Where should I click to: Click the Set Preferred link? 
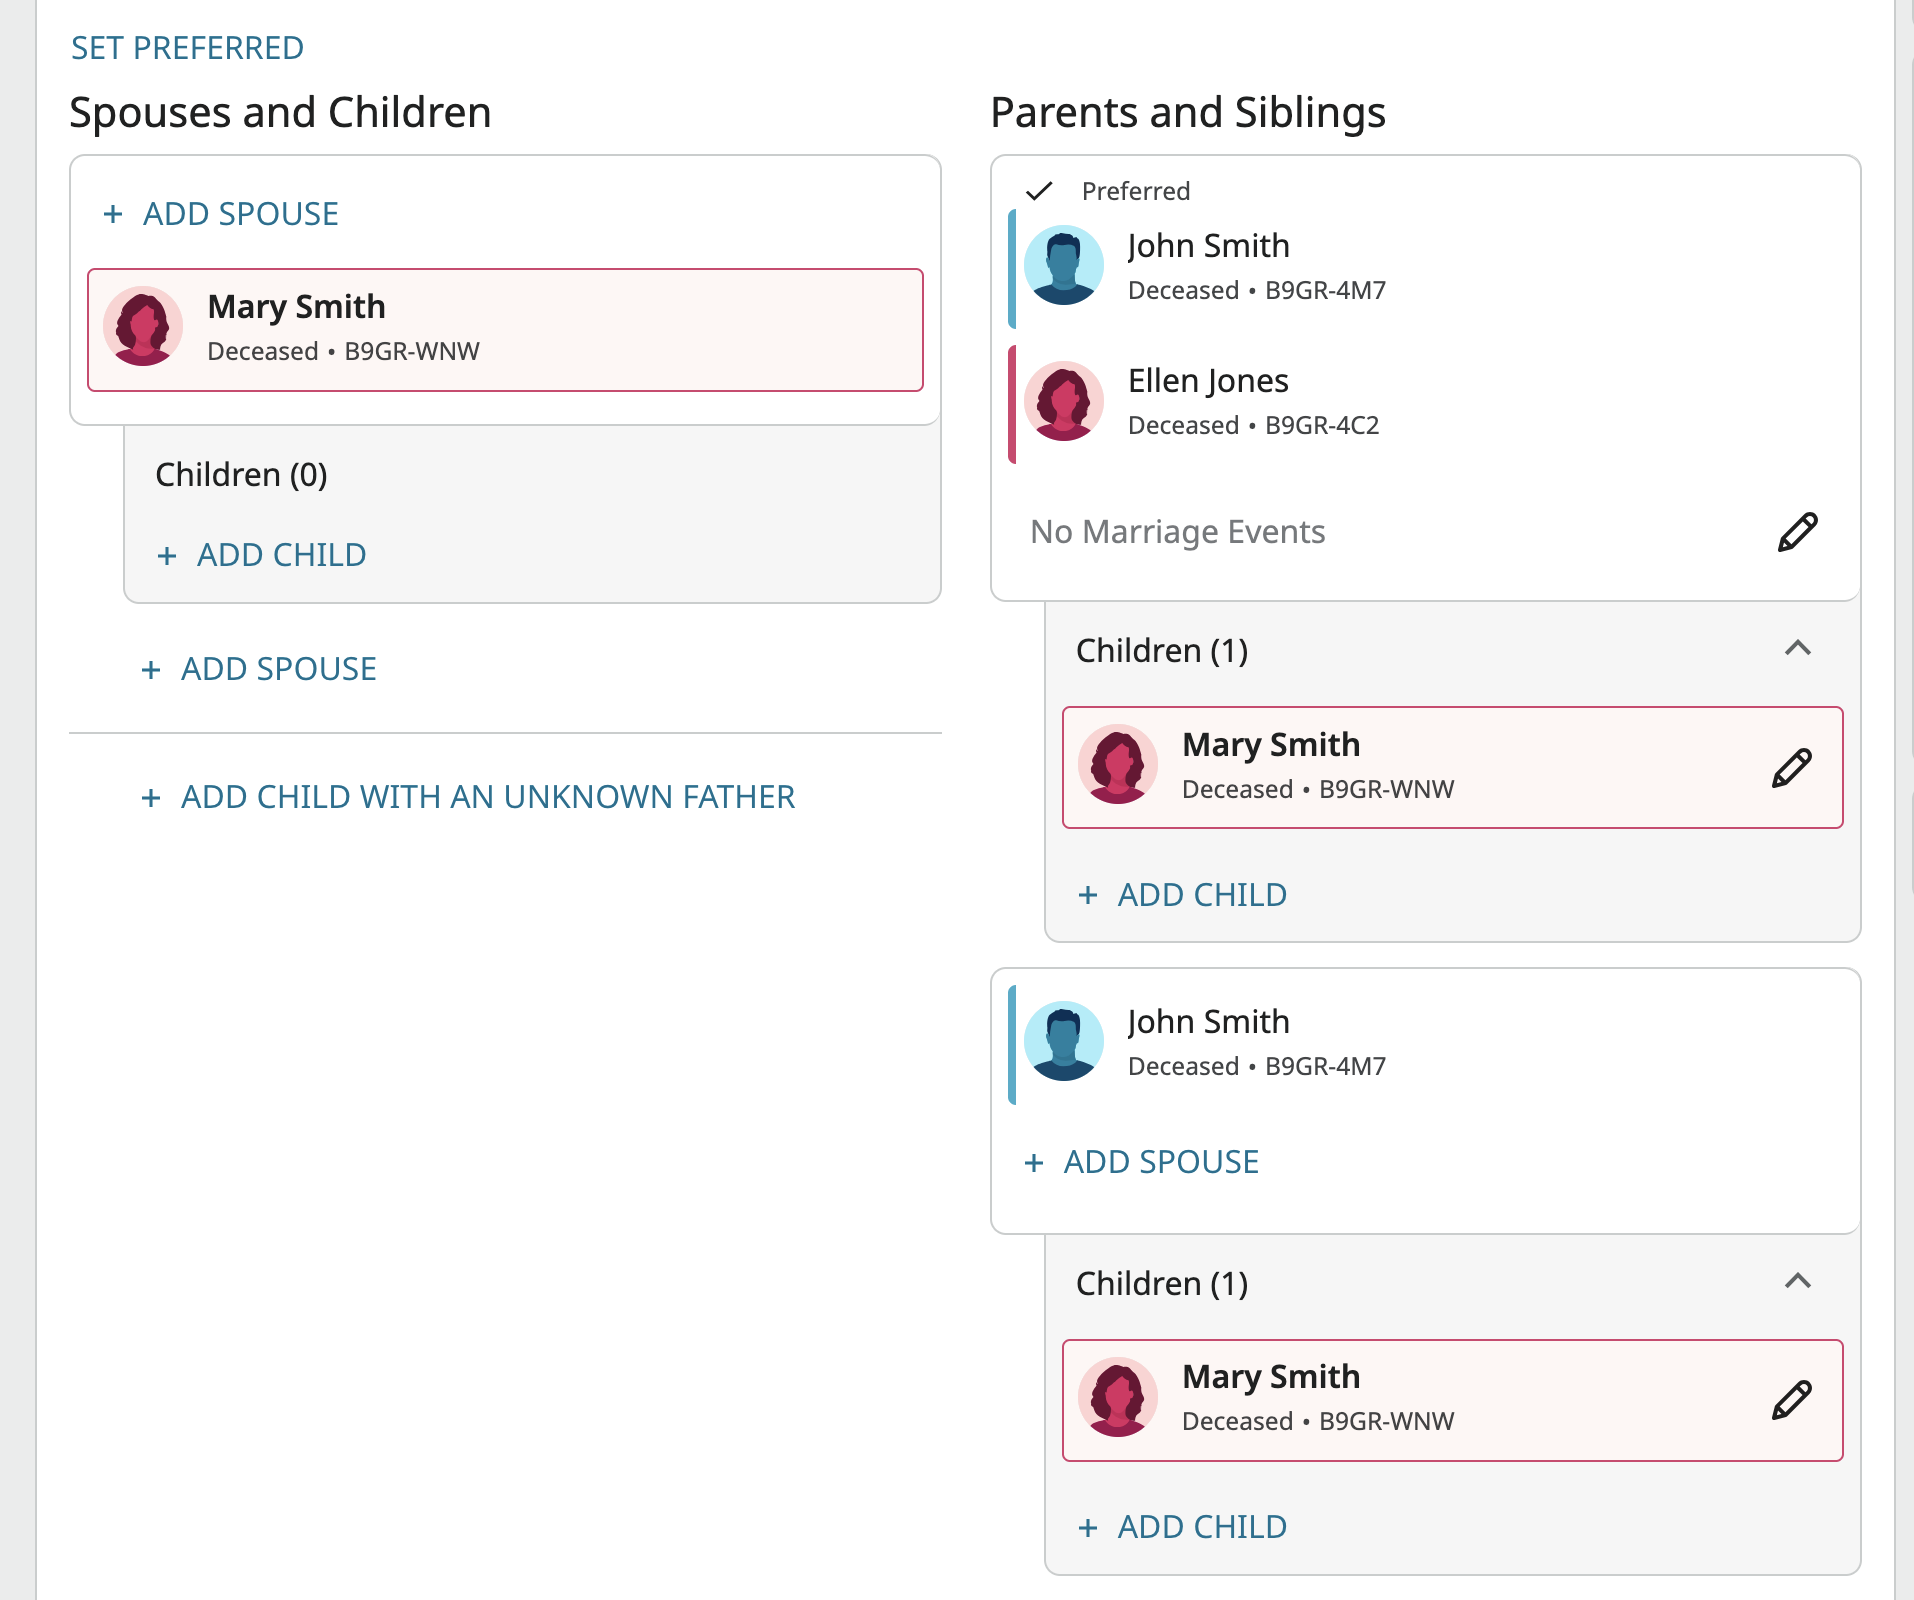(x=187, y=48)
